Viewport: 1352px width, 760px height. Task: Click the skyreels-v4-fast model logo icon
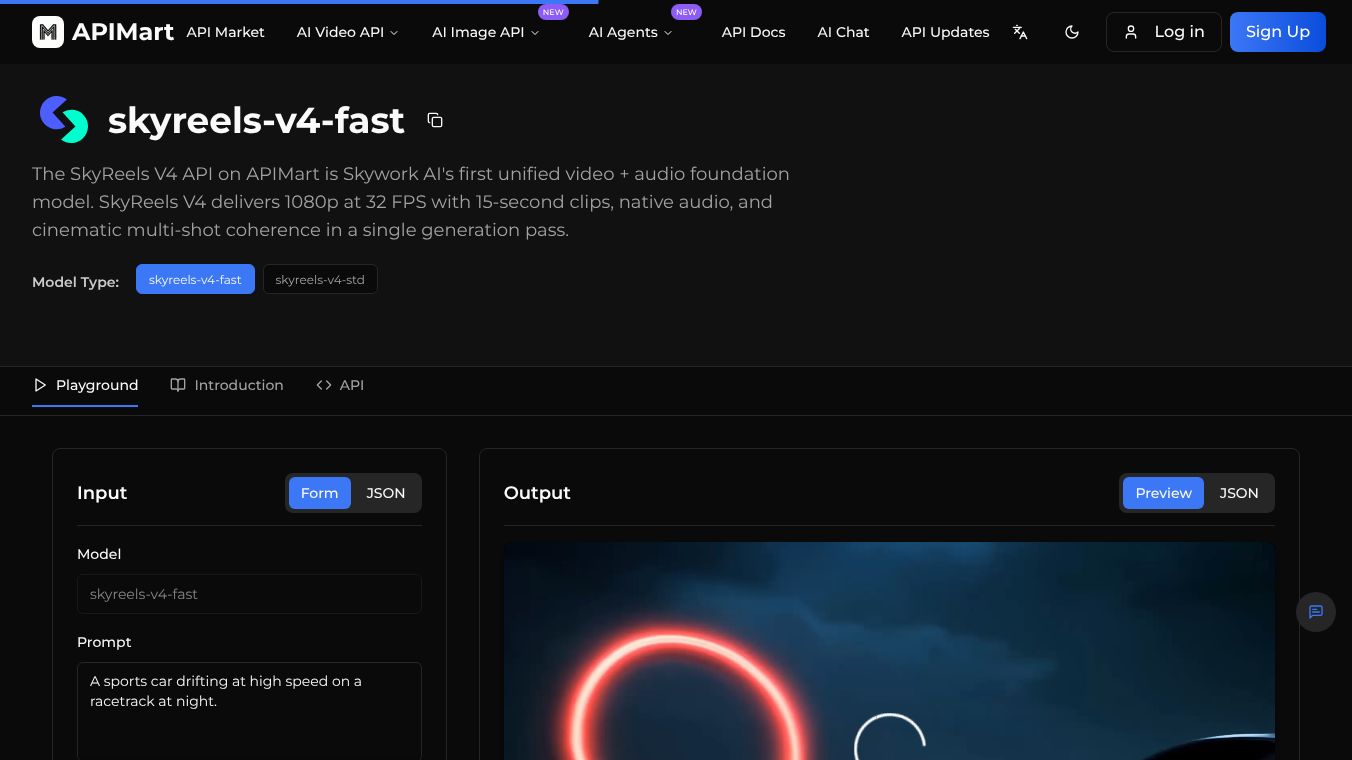click(64, 120)
